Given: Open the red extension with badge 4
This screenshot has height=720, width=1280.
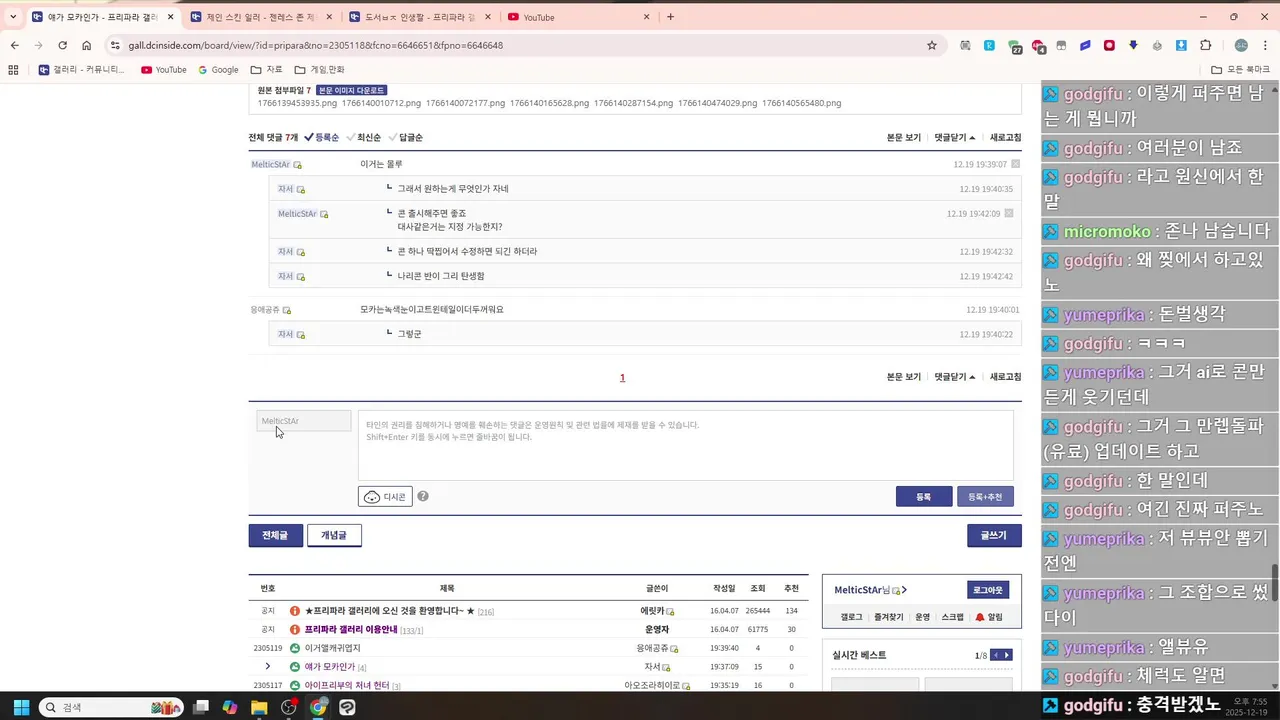Looking at the screenshot, I should [1038, 46].
